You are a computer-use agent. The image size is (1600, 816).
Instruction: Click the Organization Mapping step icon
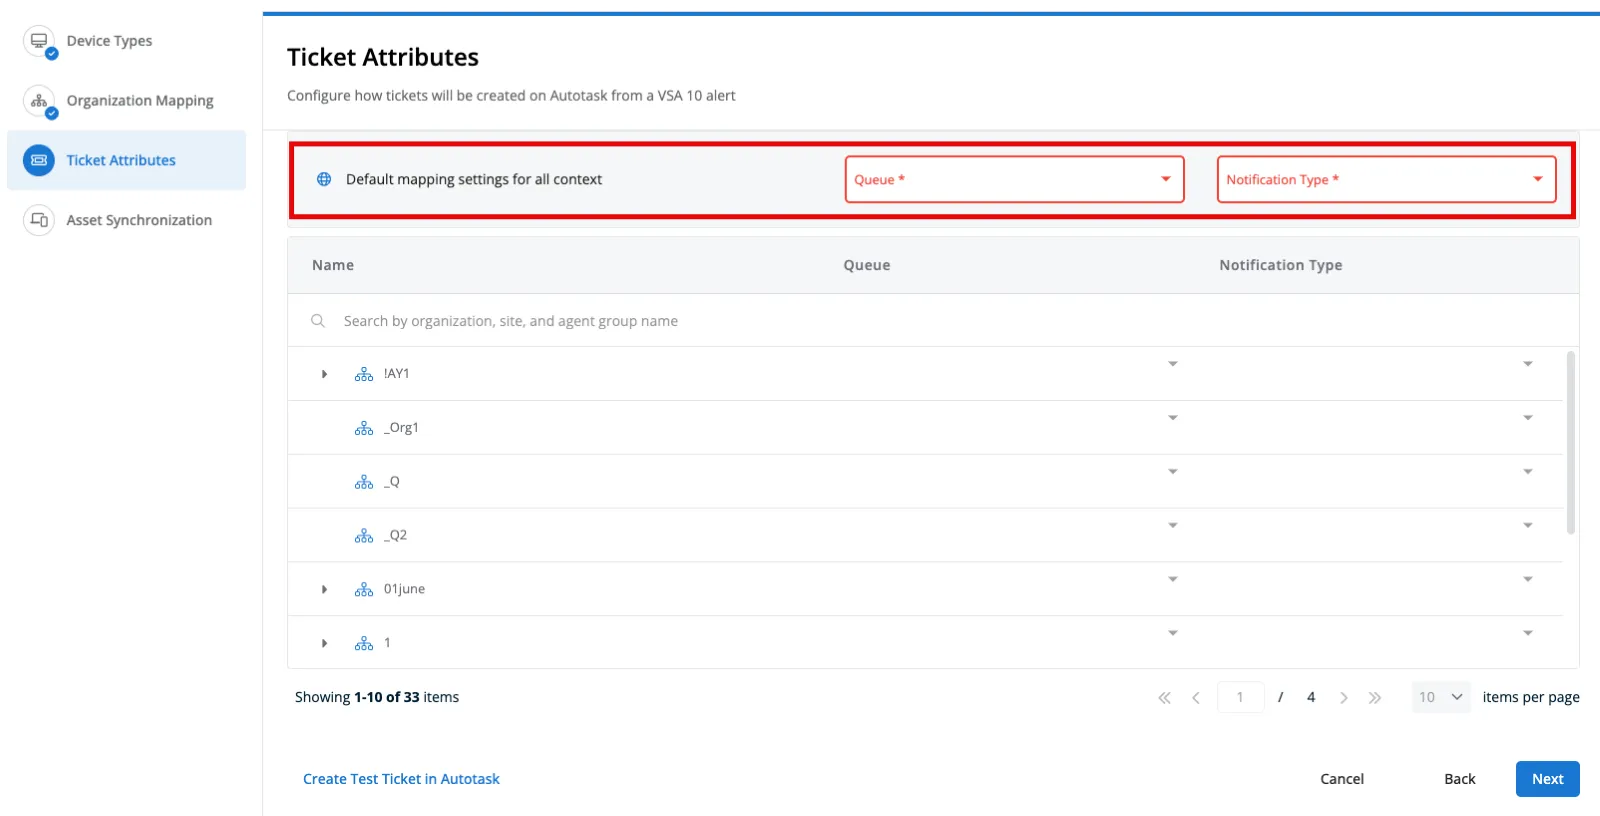point(39,101)
